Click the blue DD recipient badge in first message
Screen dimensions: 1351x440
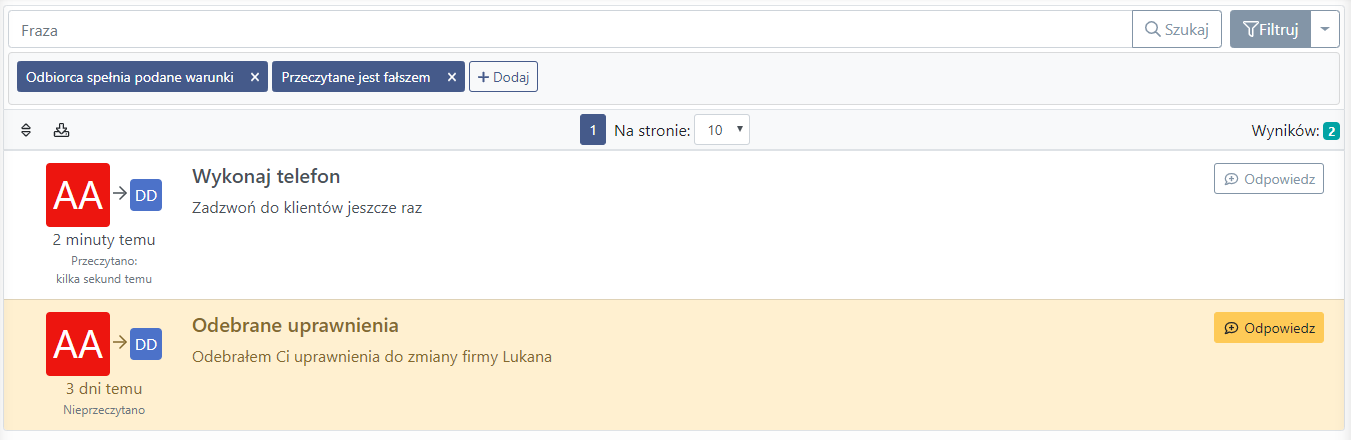(146, 195)
